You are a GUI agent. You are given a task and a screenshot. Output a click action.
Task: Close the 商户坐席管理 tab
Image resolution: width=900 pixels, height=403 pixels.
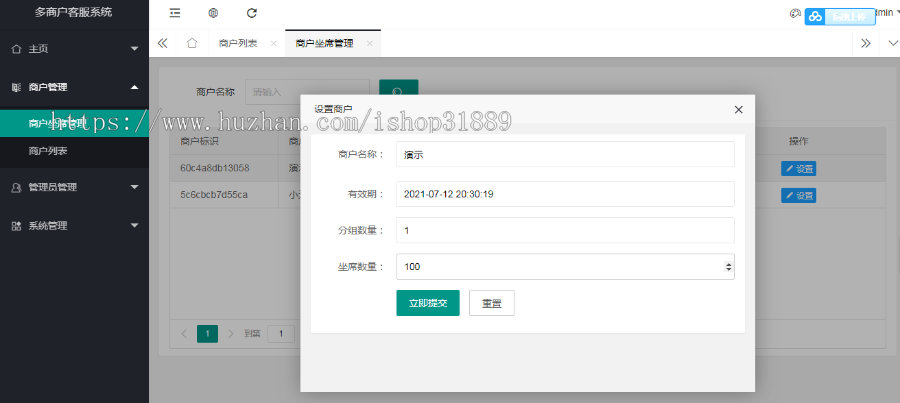click(370, 44)
